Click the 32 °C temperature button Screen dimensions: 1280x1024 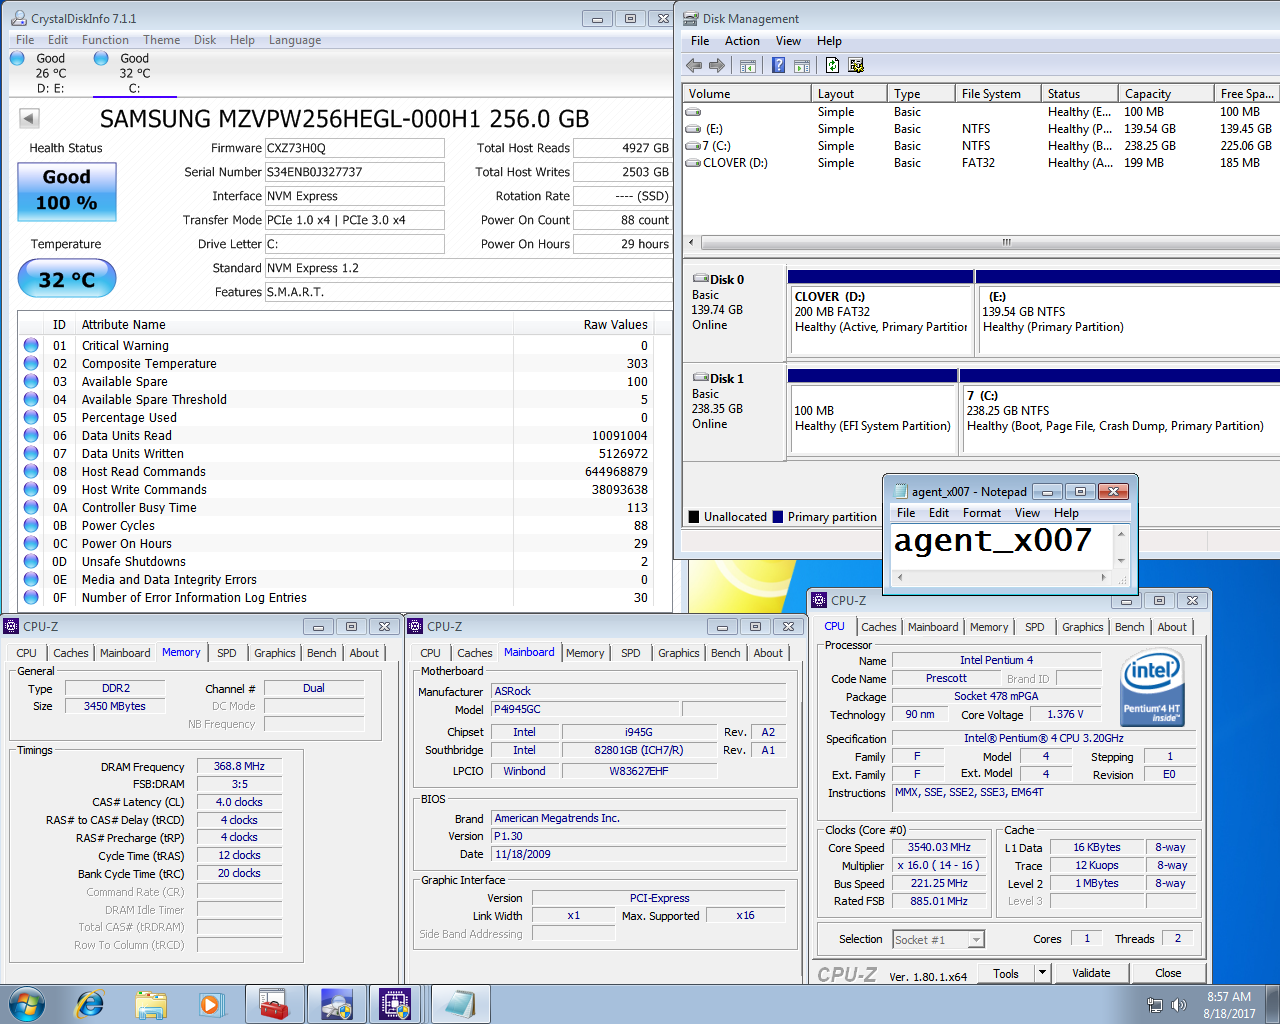[x=67, y=279]
